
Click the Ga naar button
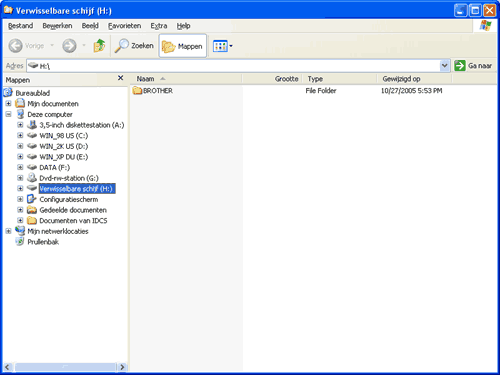pos(474,66)
